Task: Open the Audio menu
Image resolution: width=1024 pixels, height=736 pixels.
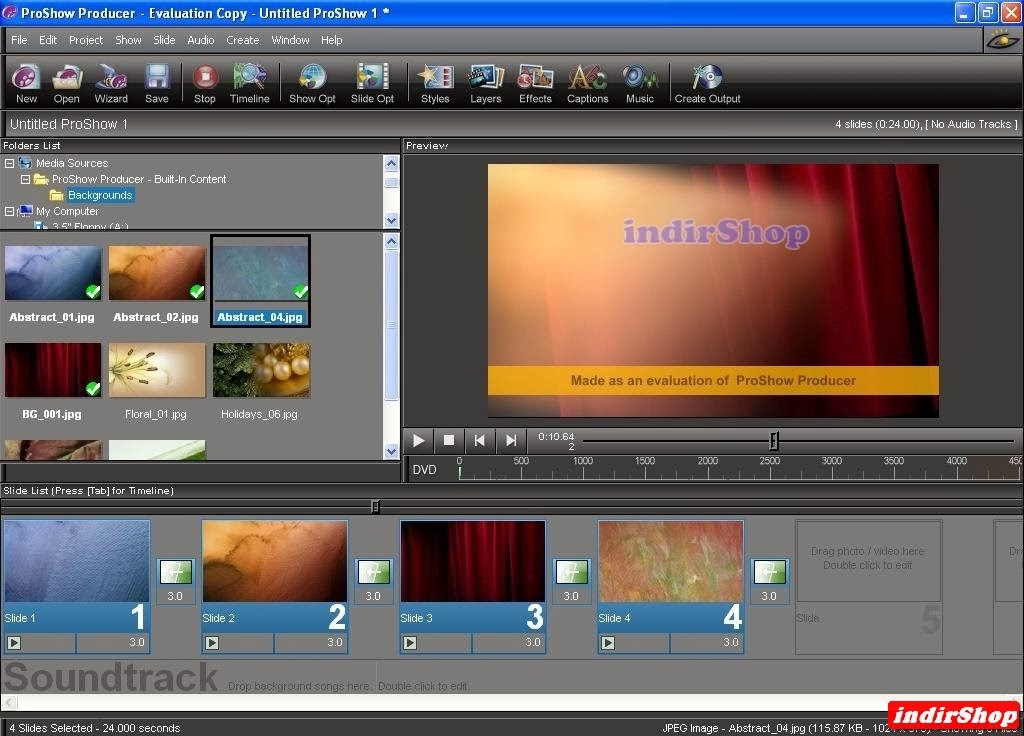Action: coord(200,40)
